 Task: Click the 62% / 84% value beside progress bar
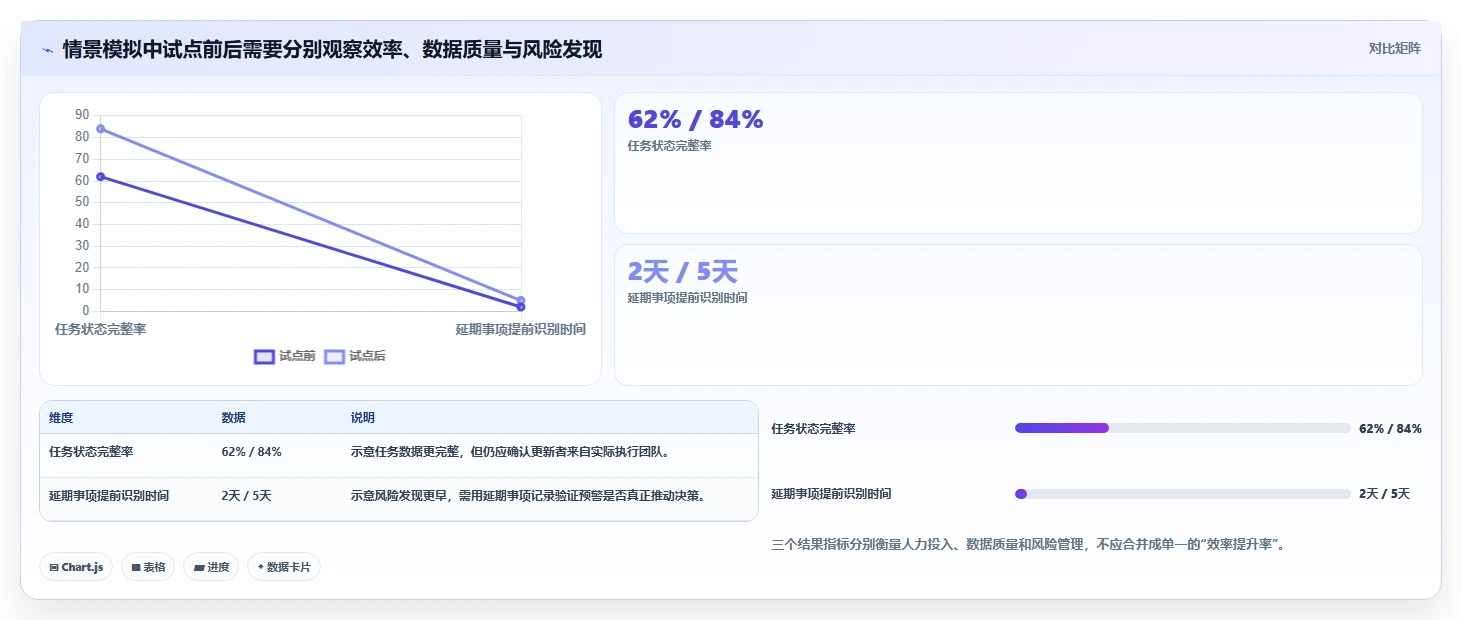tap(1390, 429)
